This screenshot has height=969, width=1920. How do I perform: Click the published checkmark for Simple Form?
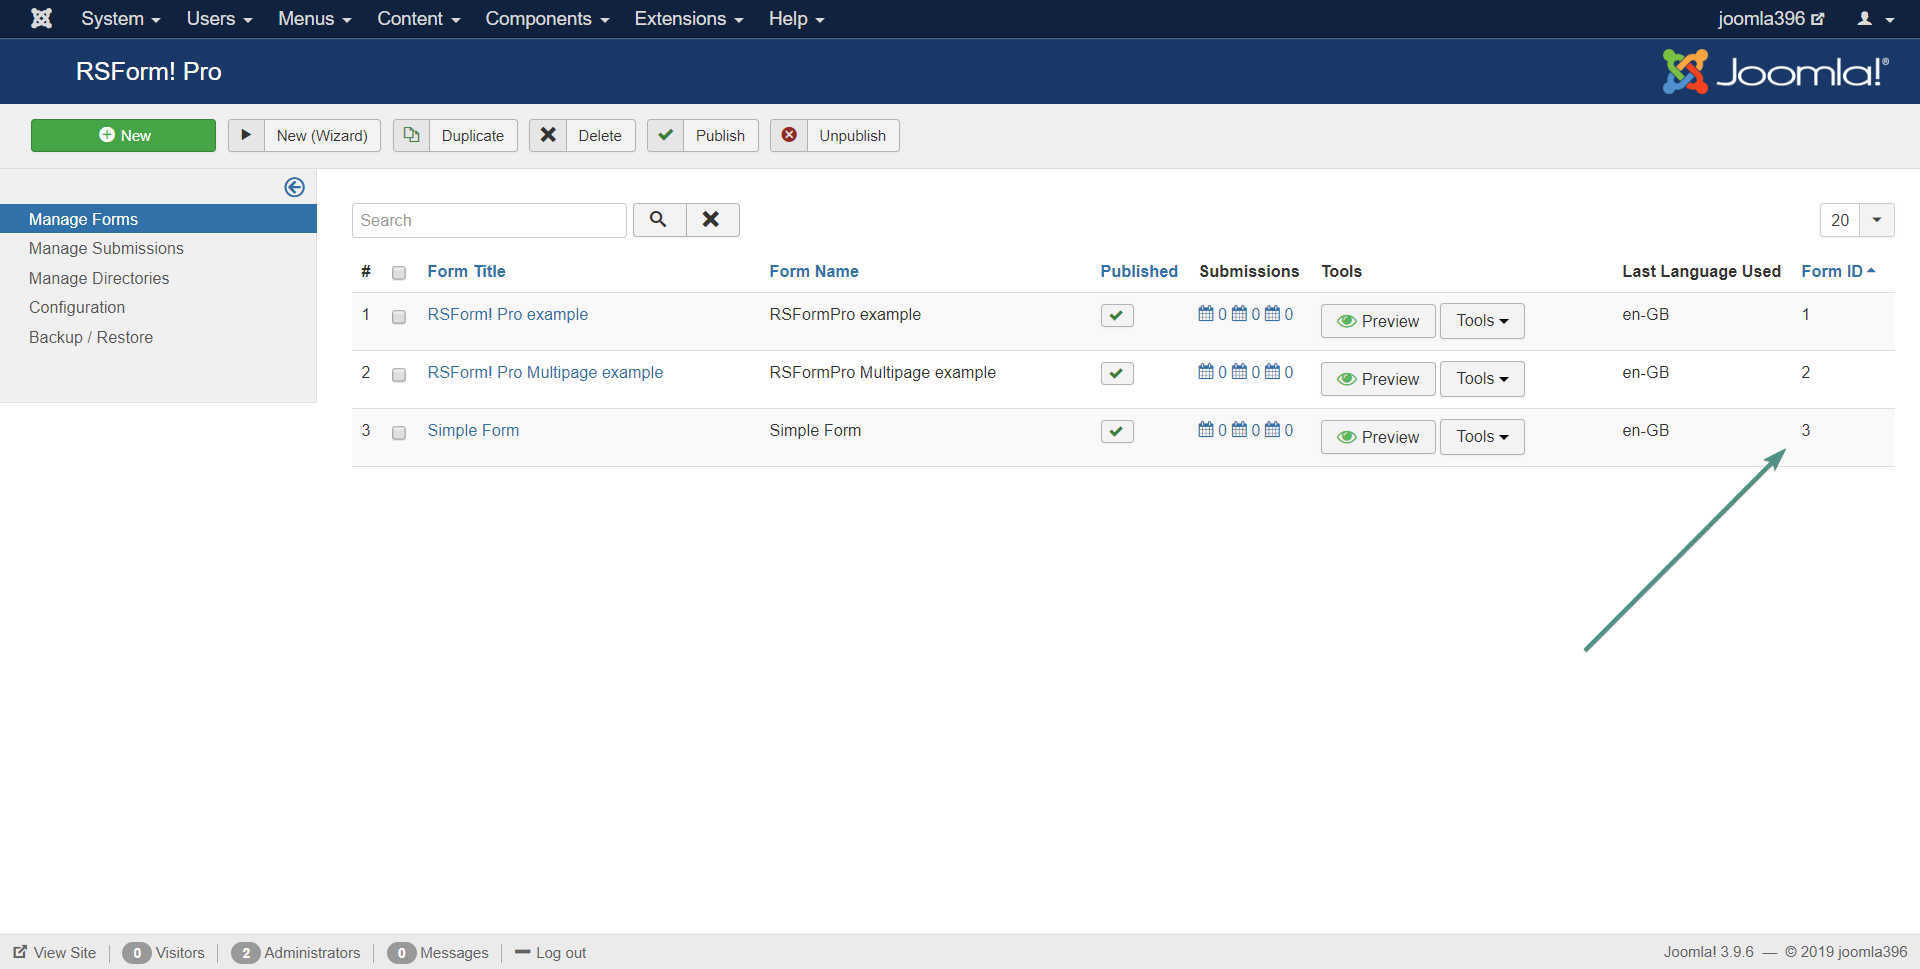point(1116,431)
